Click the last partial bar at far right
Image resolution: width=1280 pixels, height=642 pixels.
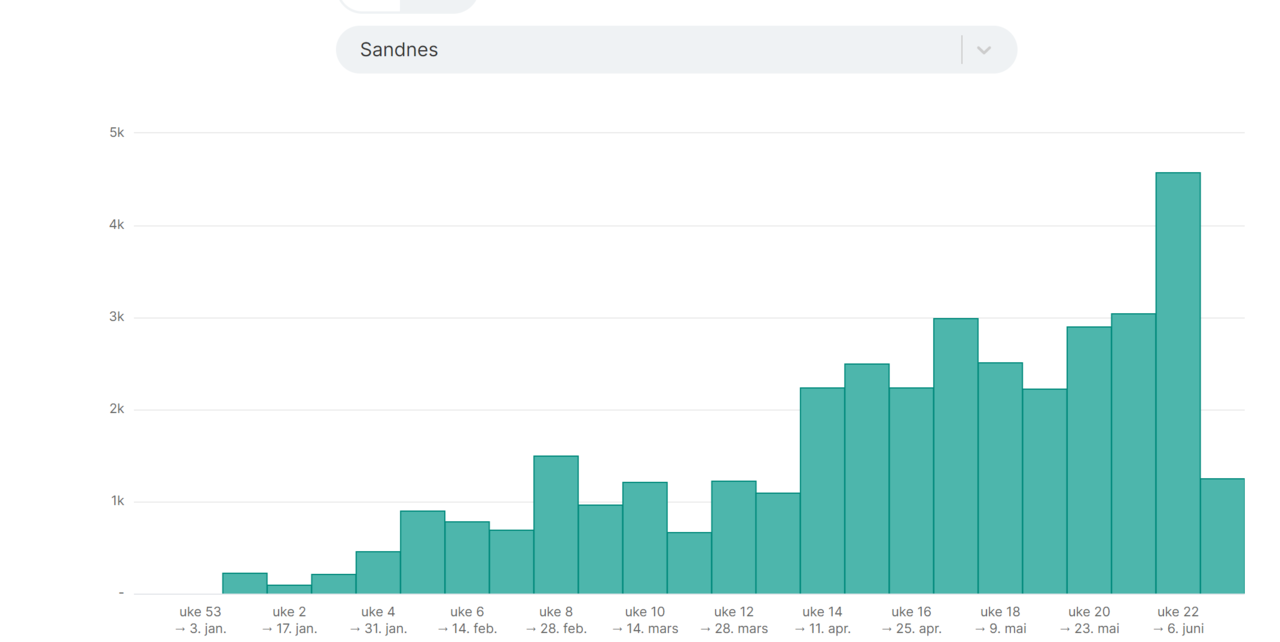[x=1222, y=536]
